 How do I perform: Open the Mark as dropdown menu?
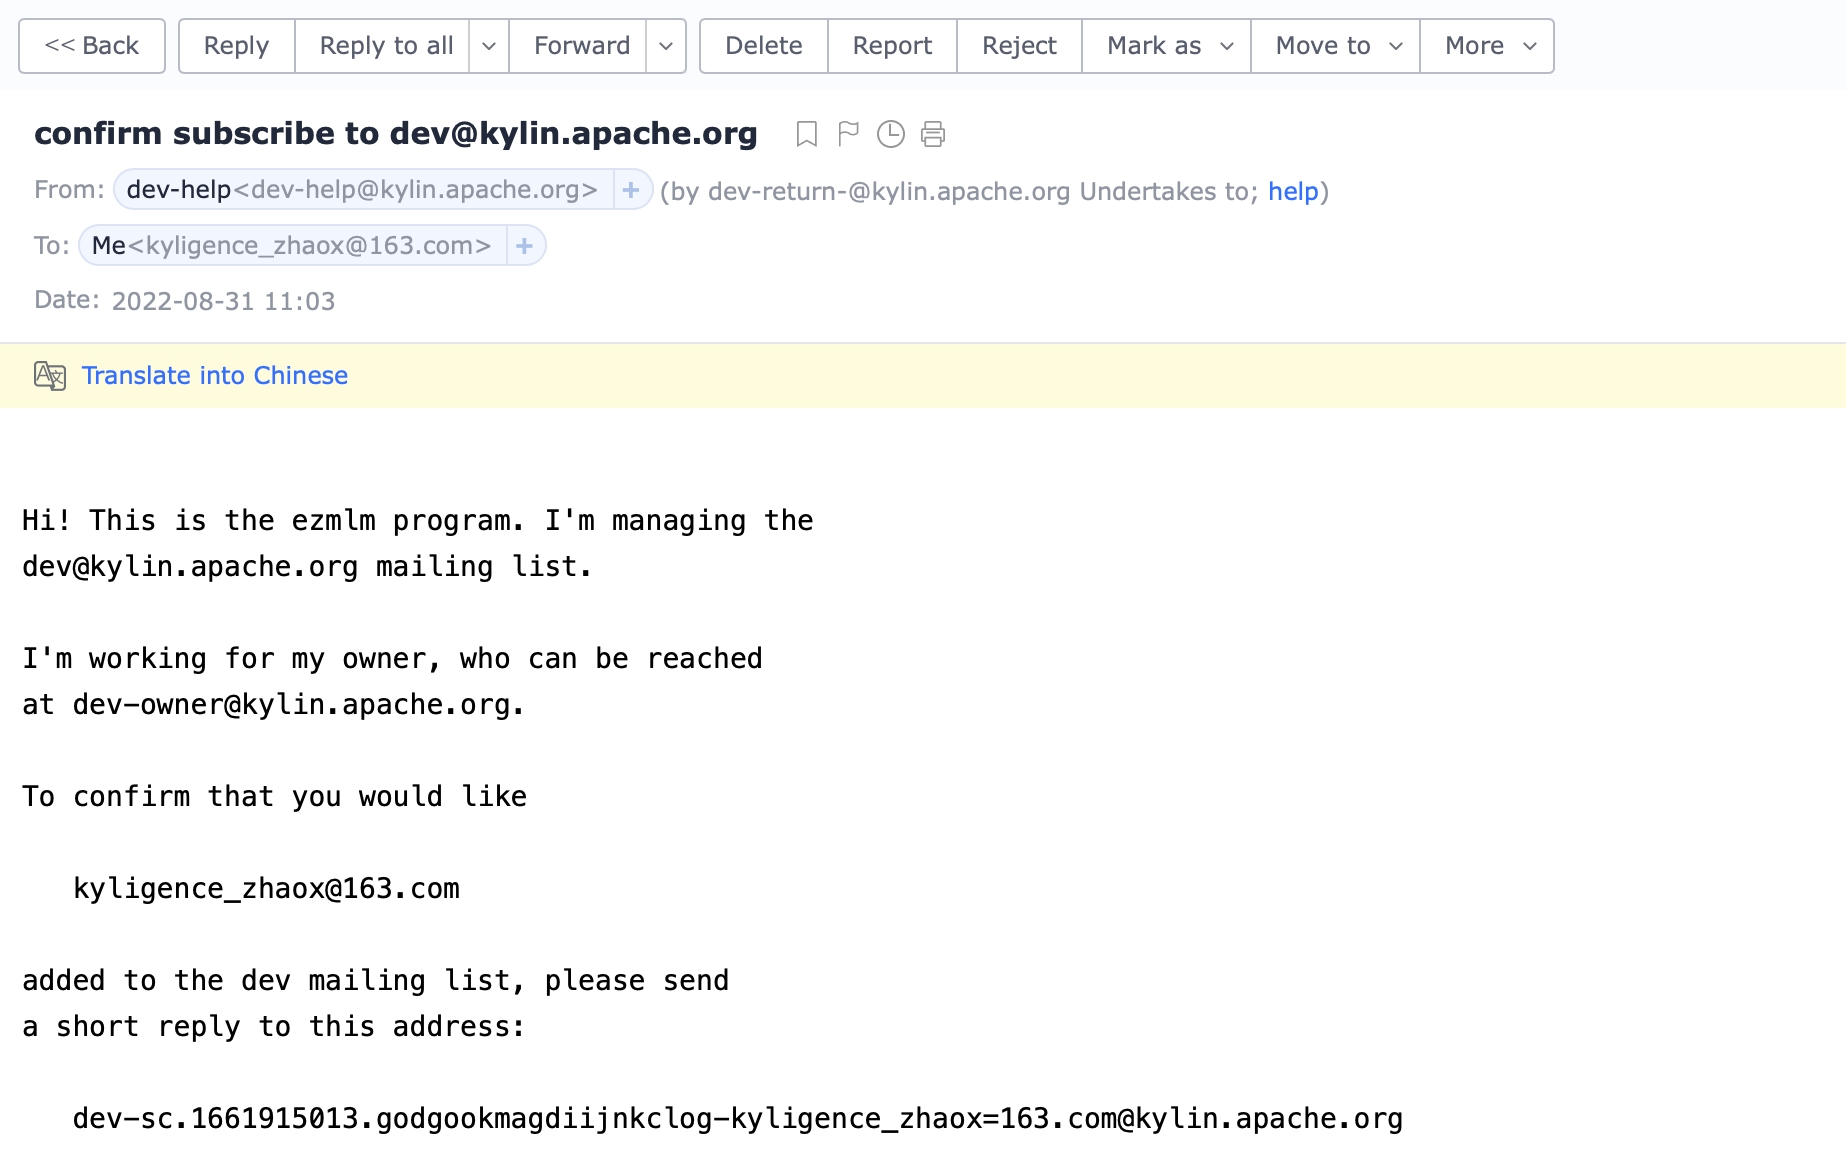[x=1166, y=46]
